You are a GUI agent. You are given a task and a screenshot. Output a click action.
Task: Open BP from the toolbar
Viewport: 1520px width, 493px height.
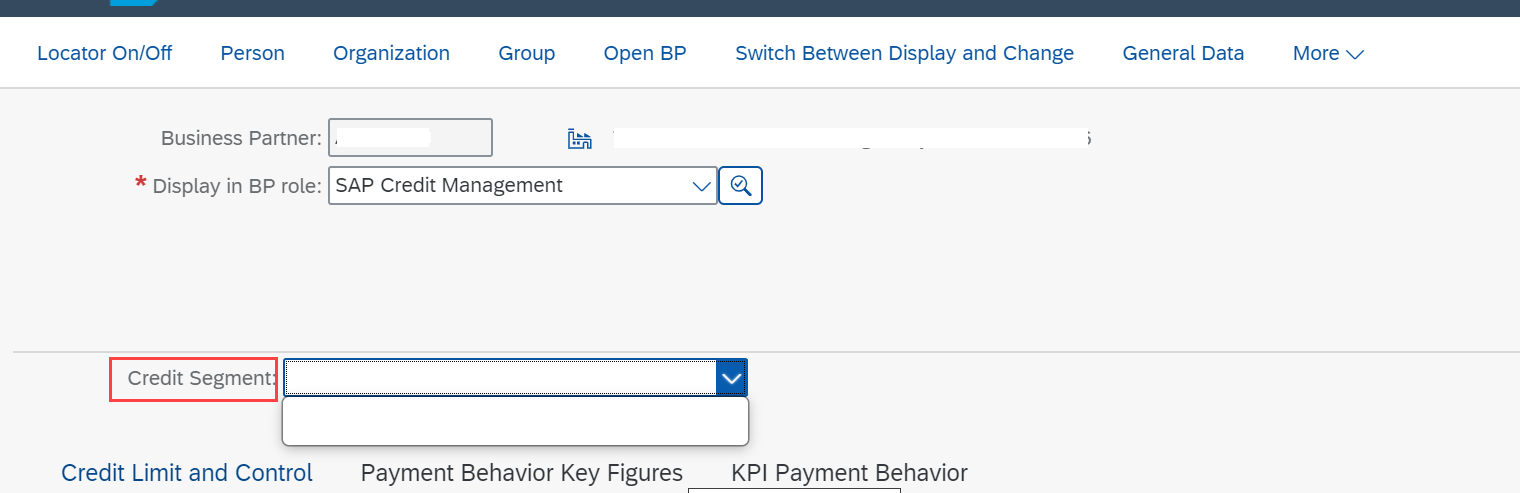click(x=645, y=53)
